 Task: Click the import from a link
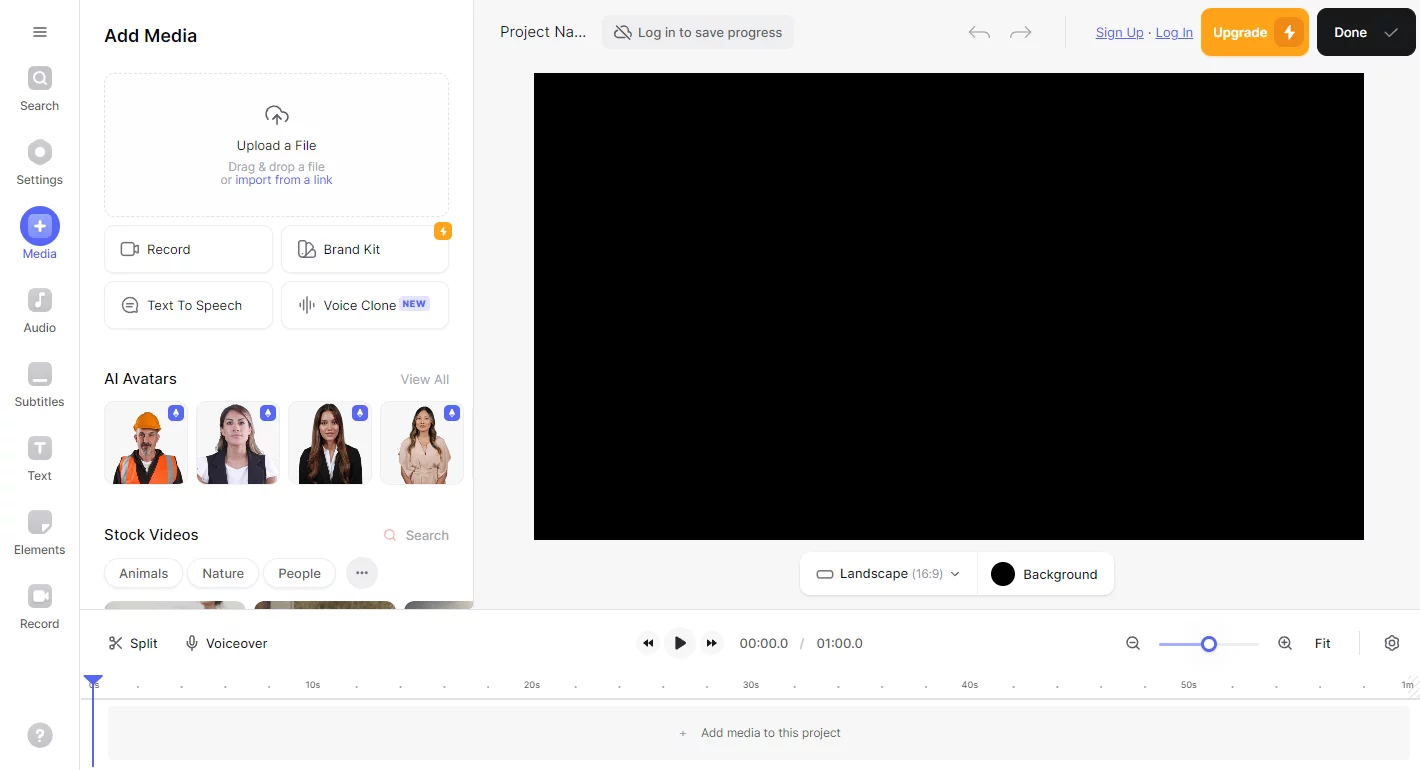tap(284, 180)
